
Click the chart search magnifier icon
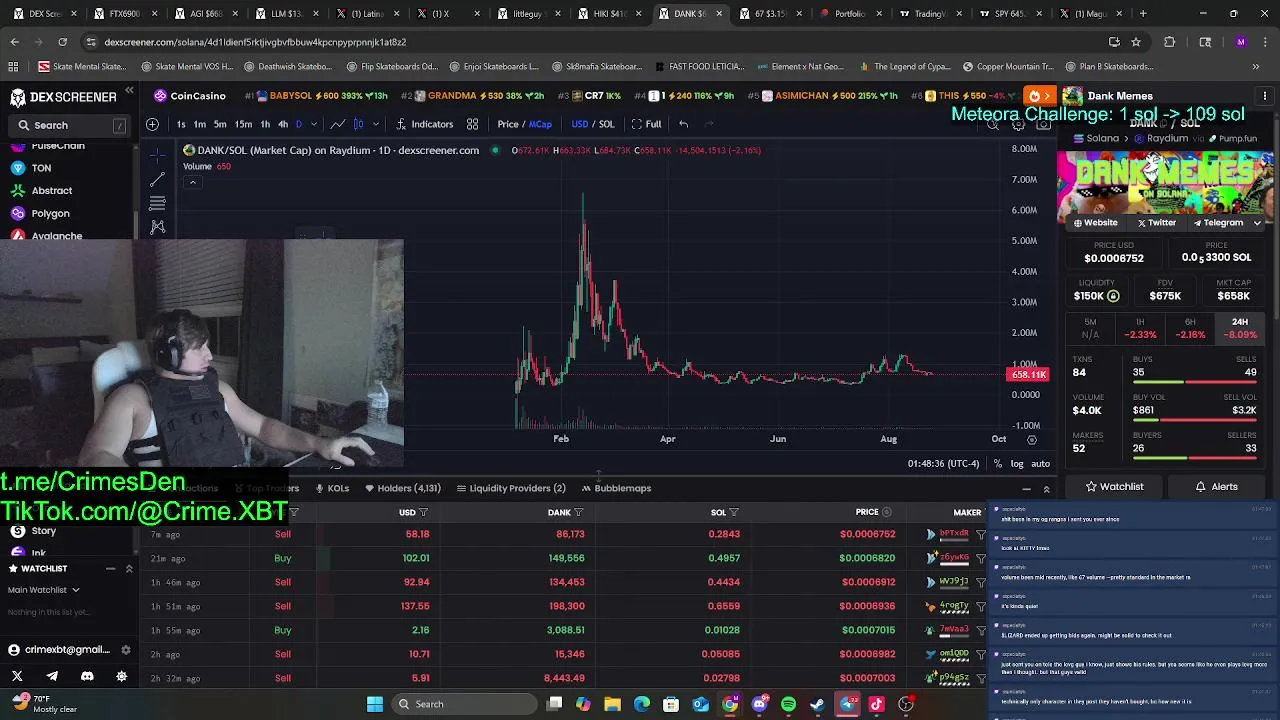pyautogui.click(x=993, y=125)
